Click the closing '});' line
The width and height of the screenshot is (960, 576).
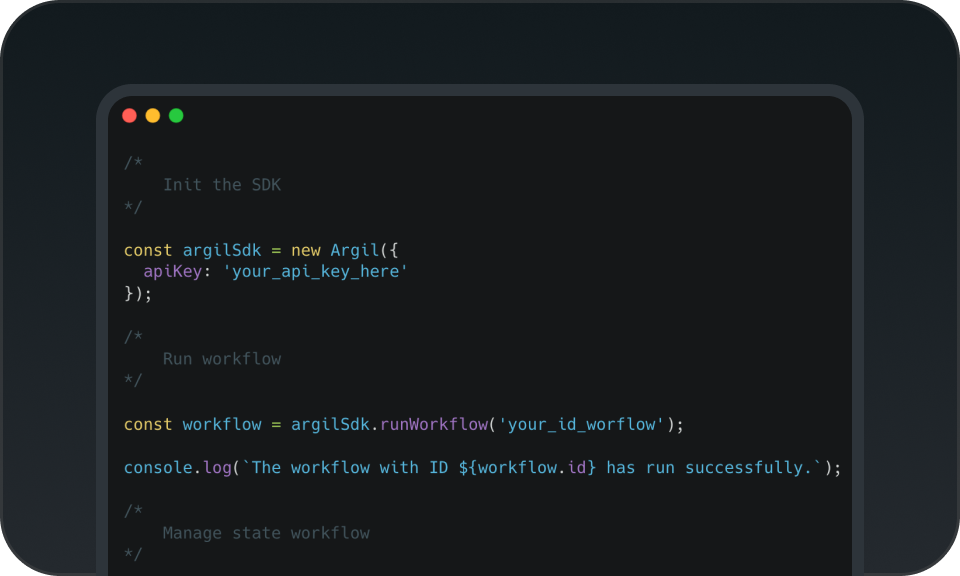coord(138,294)
